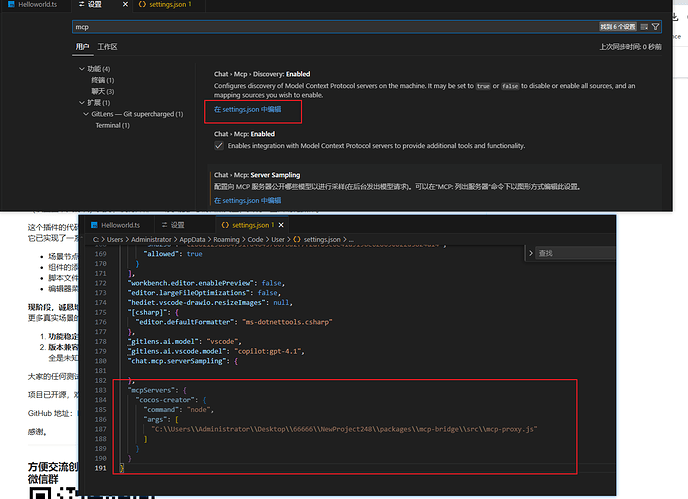This screenshot has height=499, width=688.
Task: Click the split editor icon at top right
Action: [x=663, y=6]
